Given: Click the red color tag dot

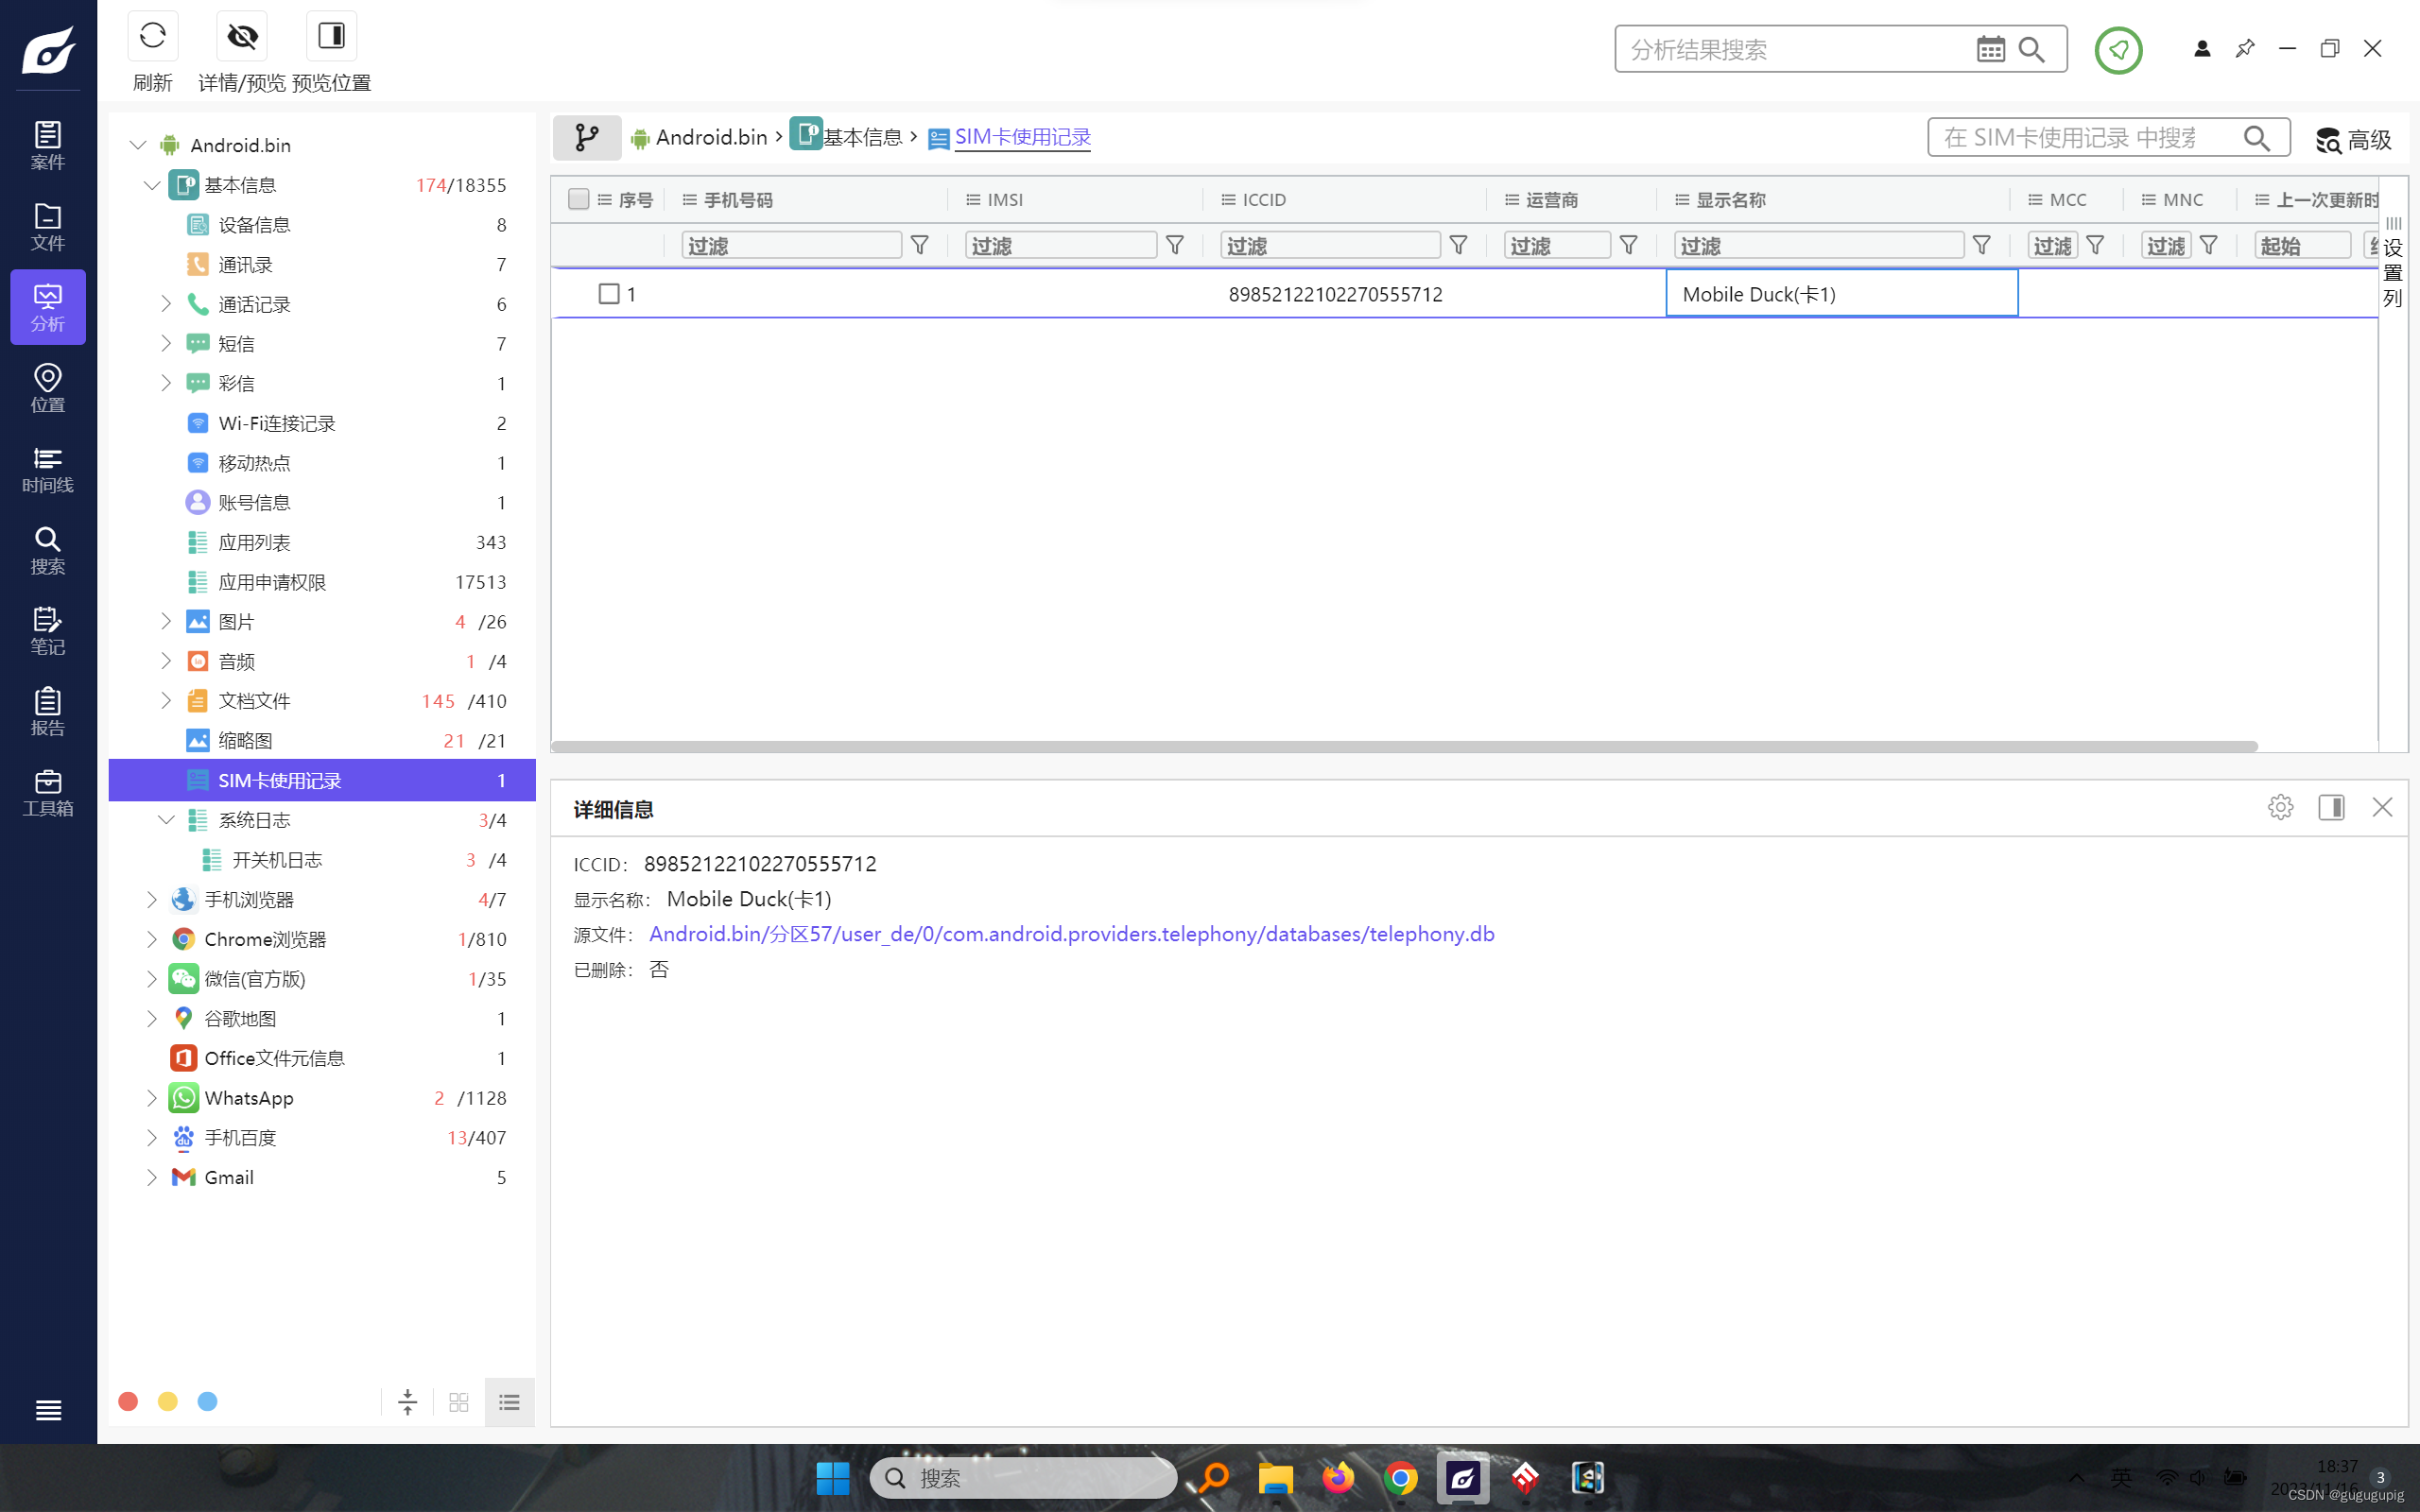Looking at the screenshot, I should 128,1401.
